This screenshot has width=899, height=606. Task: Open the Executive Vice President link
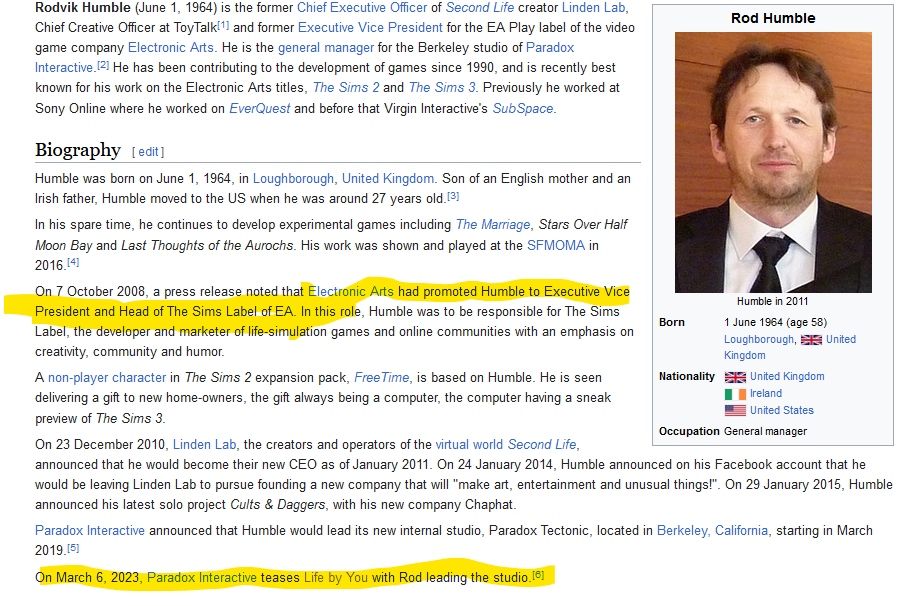370,28
